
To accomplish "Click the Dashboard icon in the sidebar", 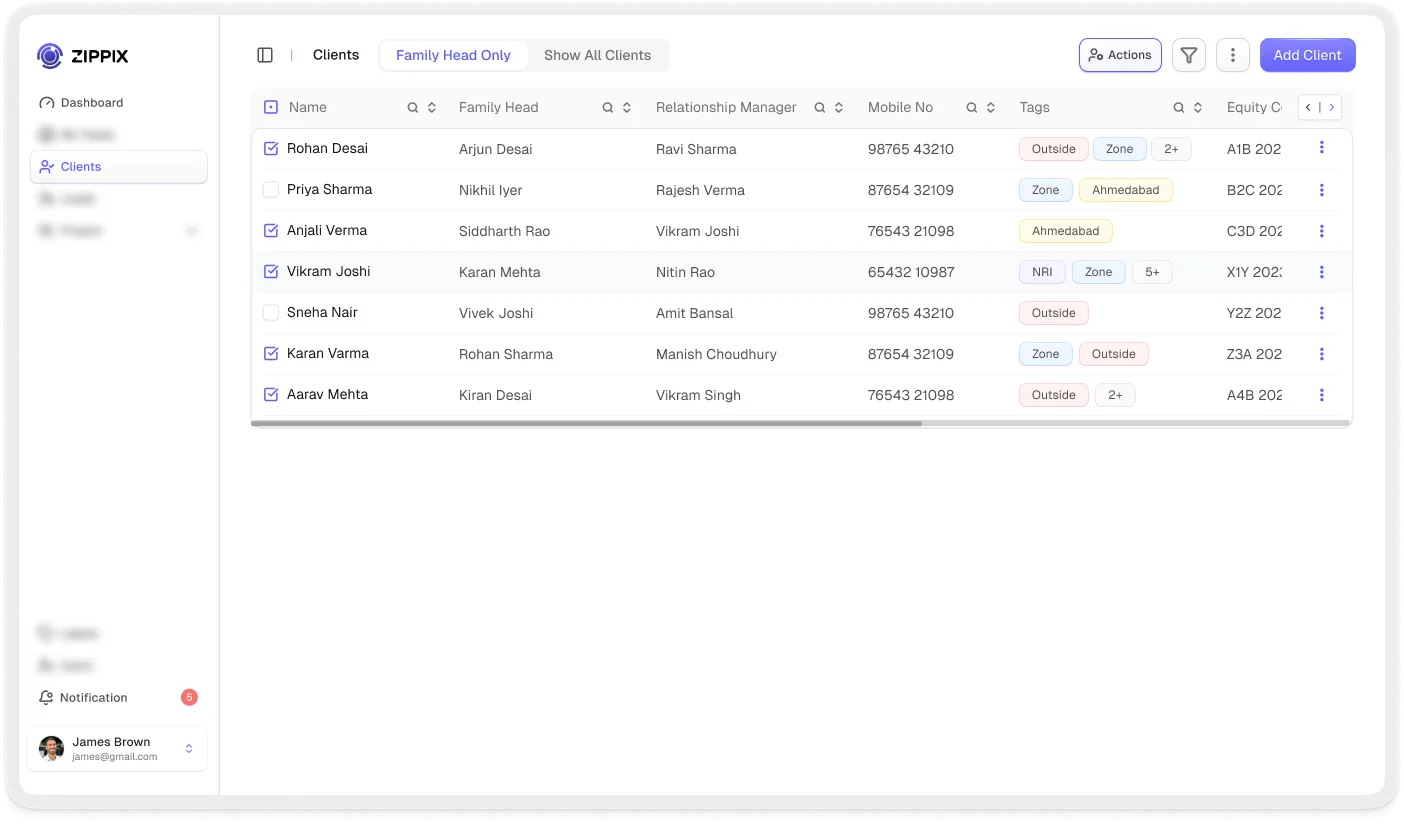I will click(47, 102).
